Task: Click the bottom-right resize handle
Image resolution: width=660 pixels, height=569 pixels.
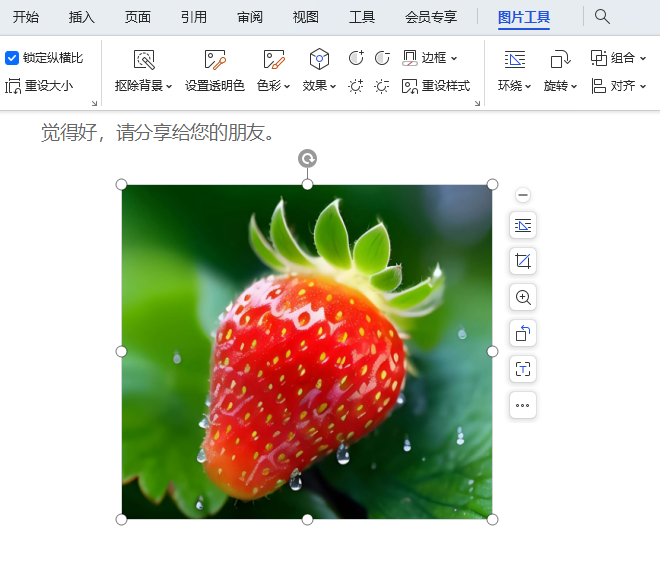Action: click(x=492, y=519)
